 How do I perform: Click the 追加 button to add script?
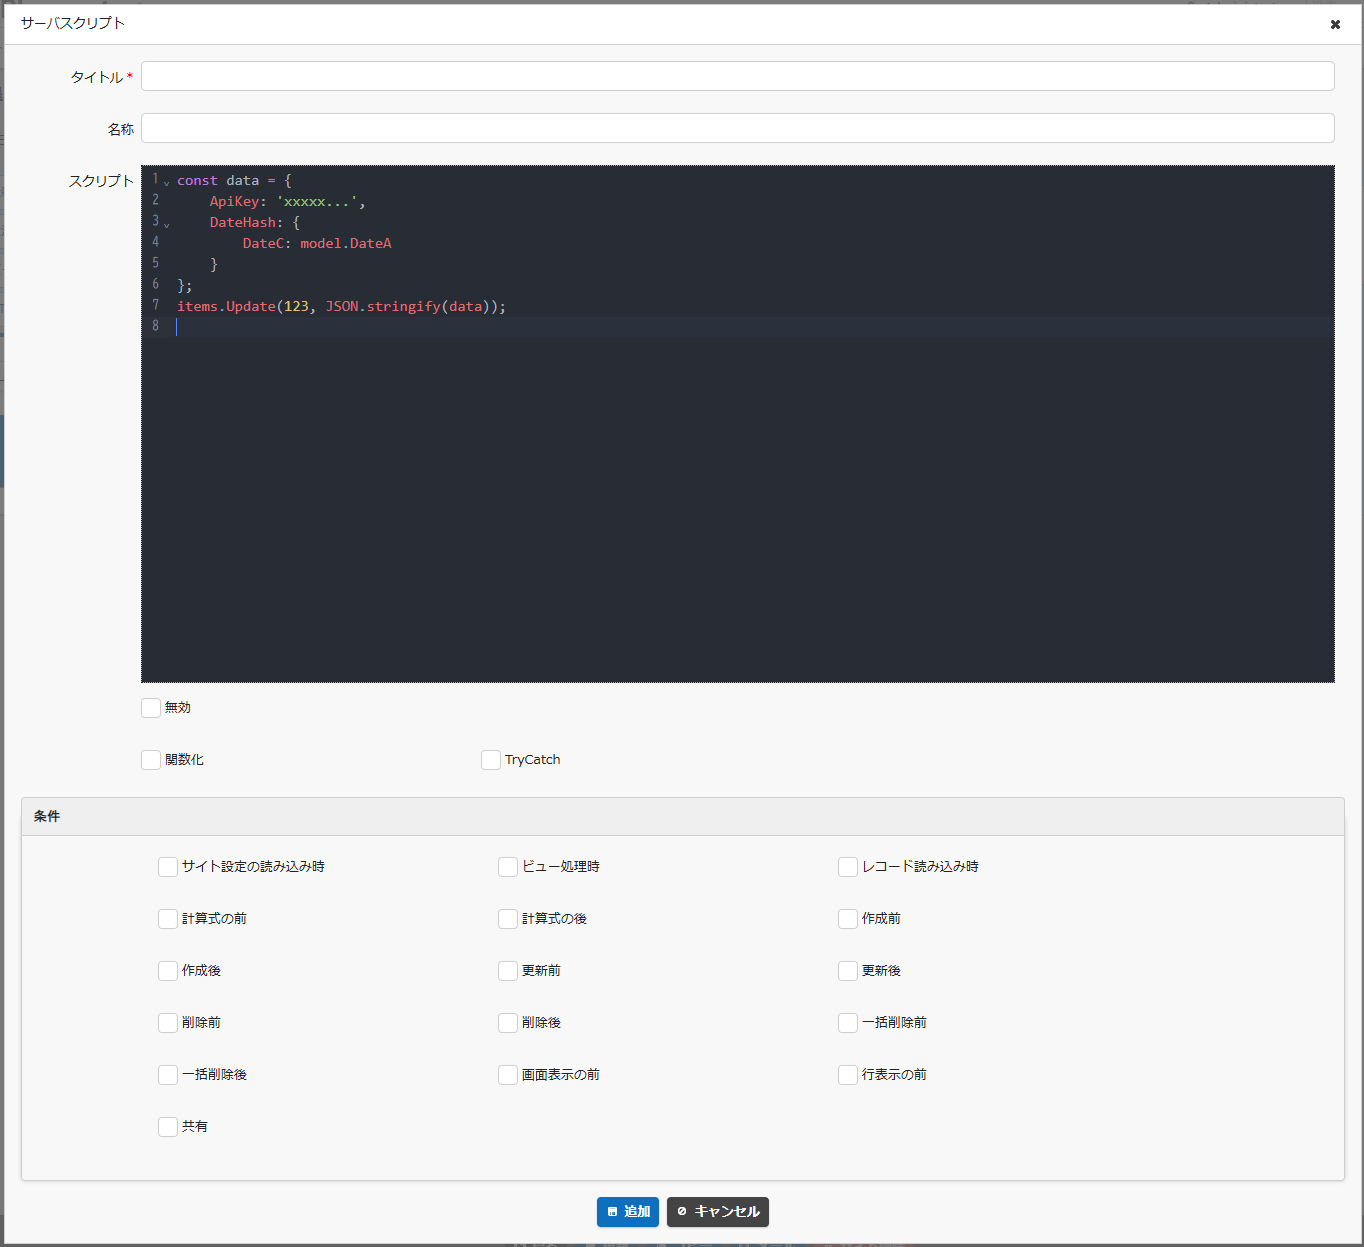tap(627, 1212)
